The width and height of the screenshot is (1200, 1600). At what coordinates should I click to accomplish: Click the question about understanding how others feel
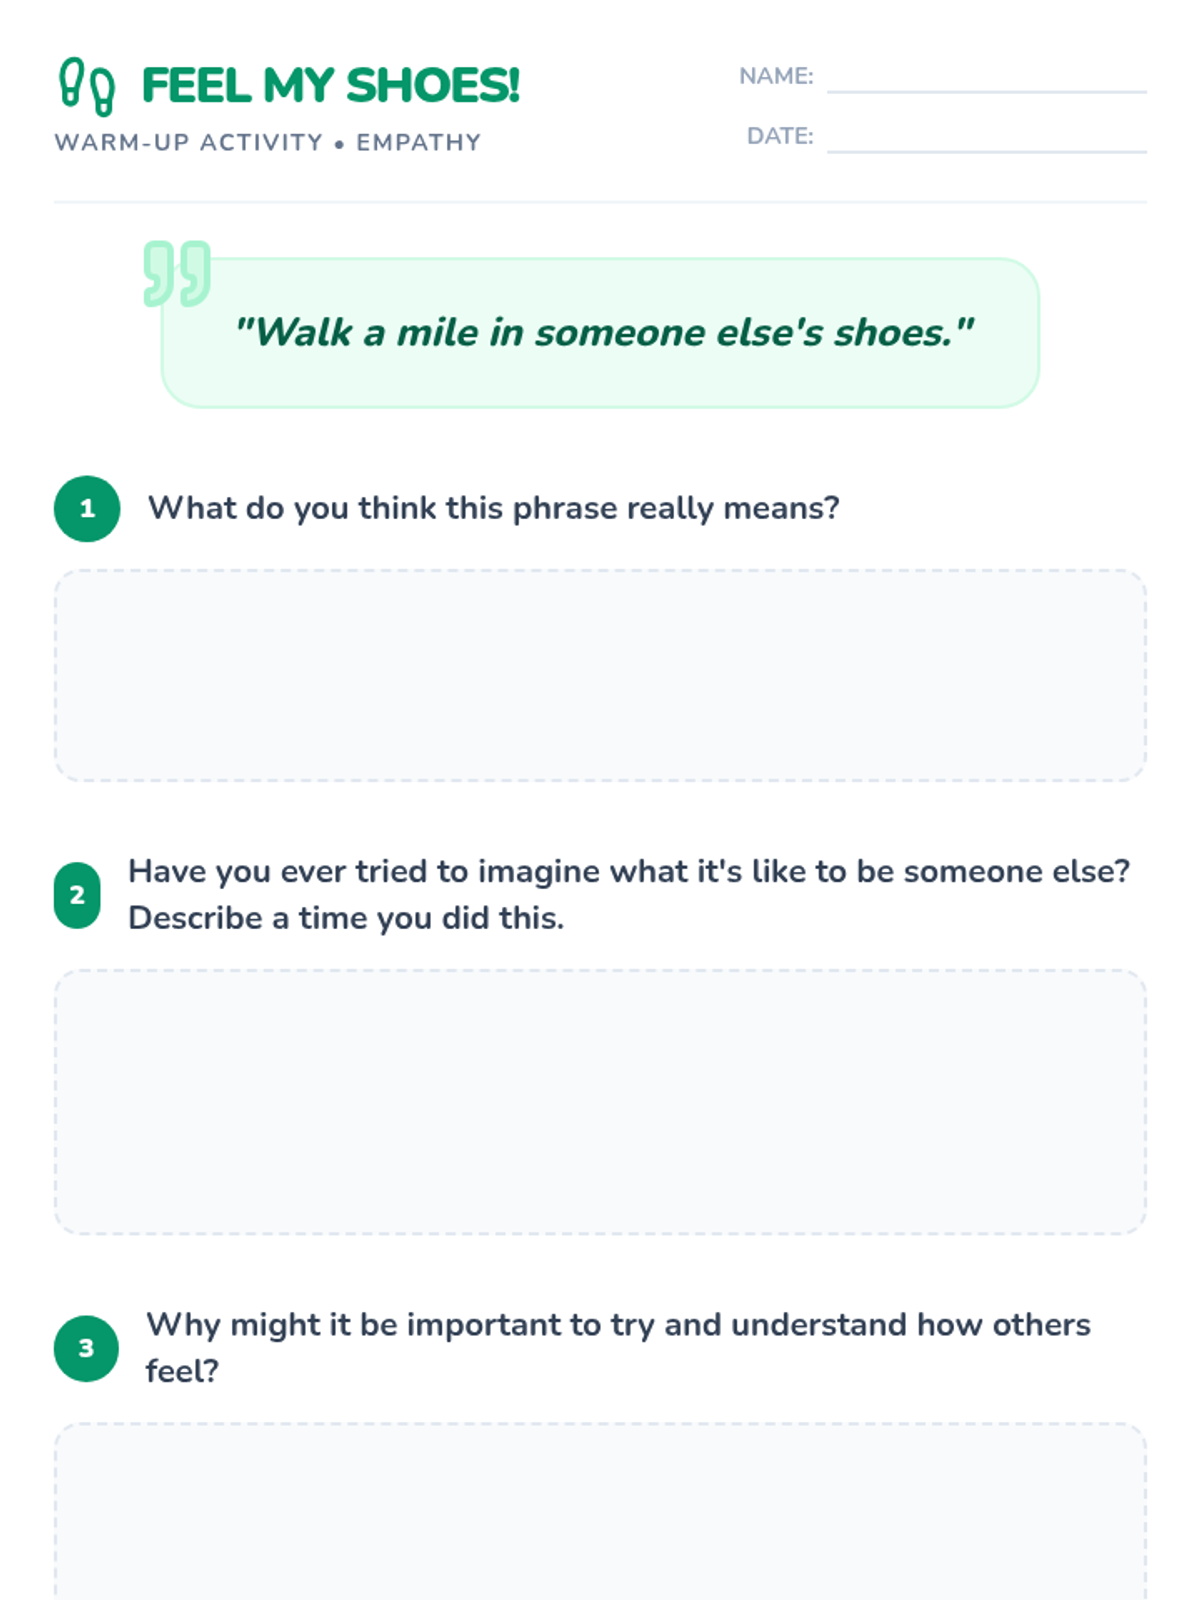click(x=618, y=1325)
